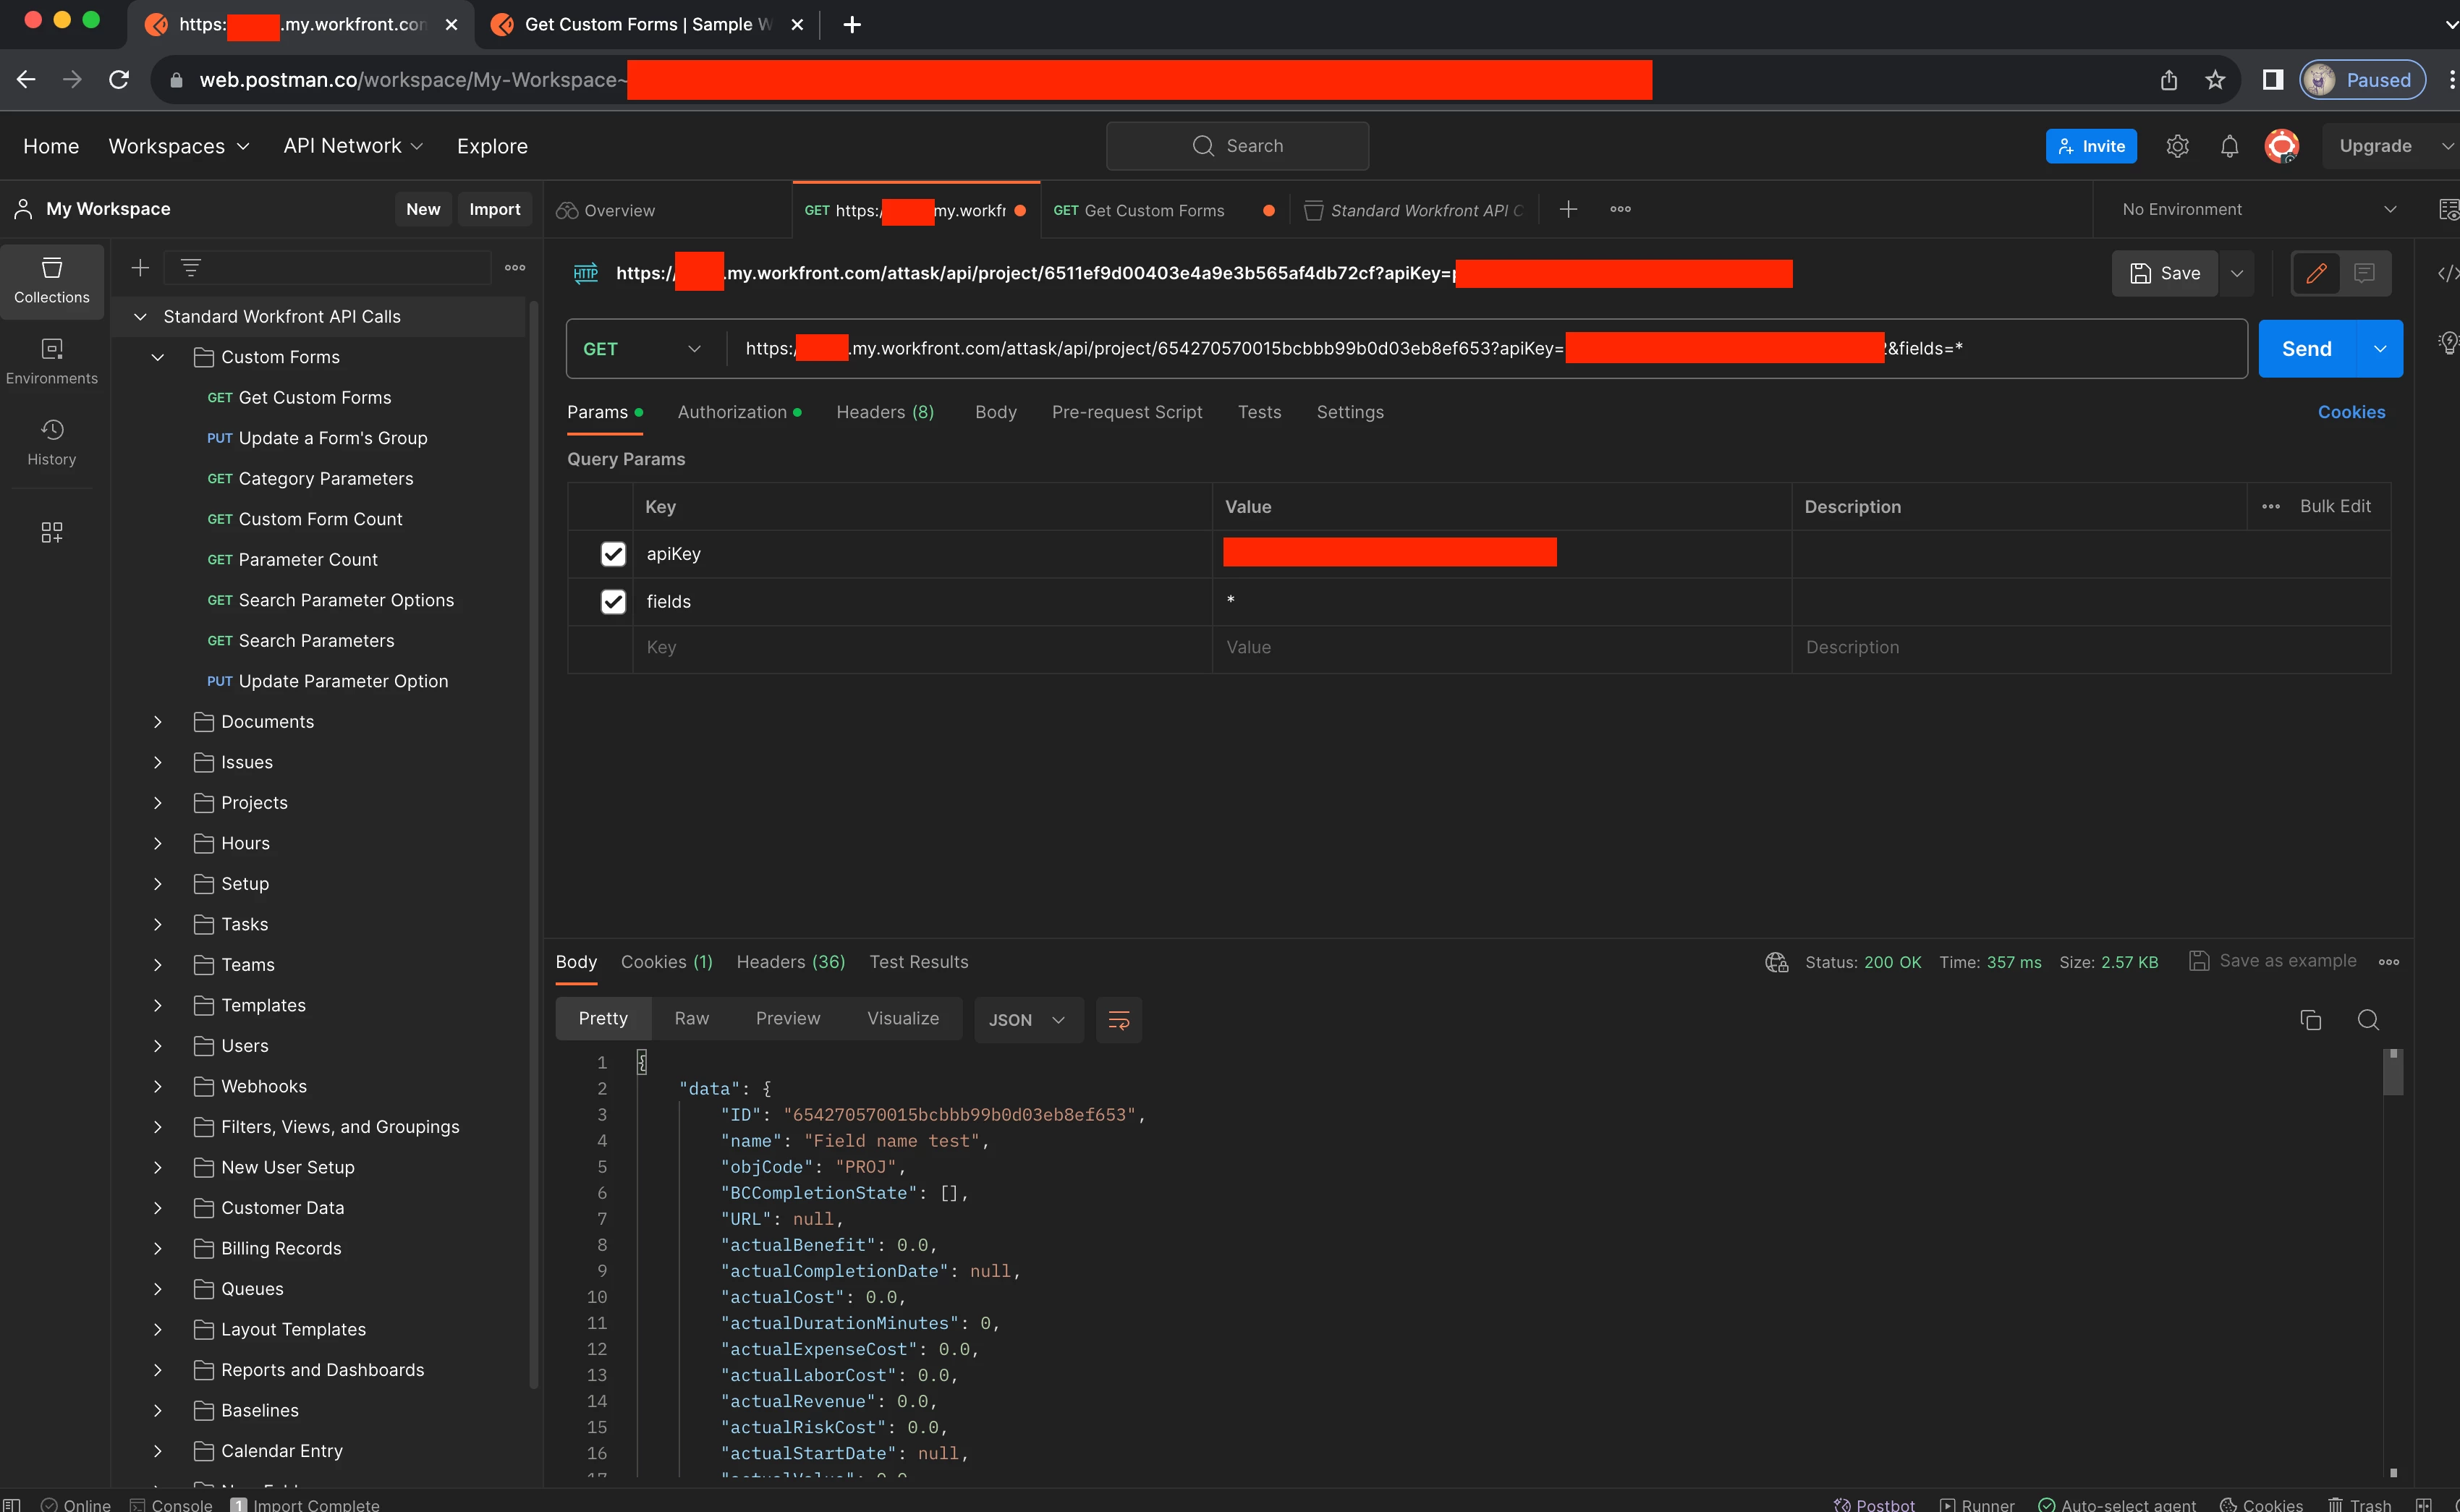Copy response body with copy icon

click(2310, 1019)
